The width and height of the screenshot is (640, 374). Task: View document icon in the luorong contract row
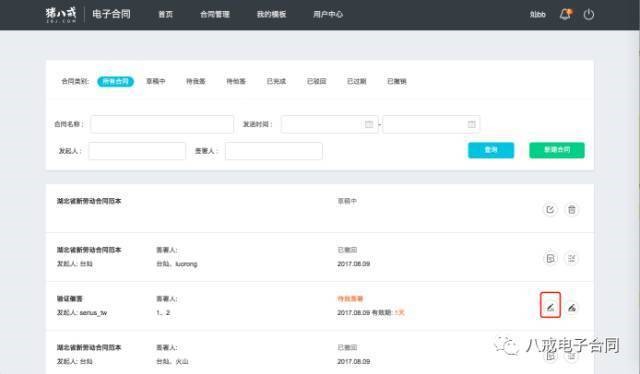[x=550, y=258]
